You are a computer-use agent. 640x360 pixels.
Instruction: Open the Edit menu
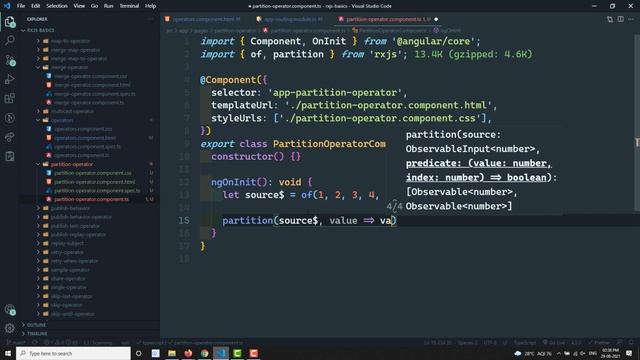click(36, 6)
